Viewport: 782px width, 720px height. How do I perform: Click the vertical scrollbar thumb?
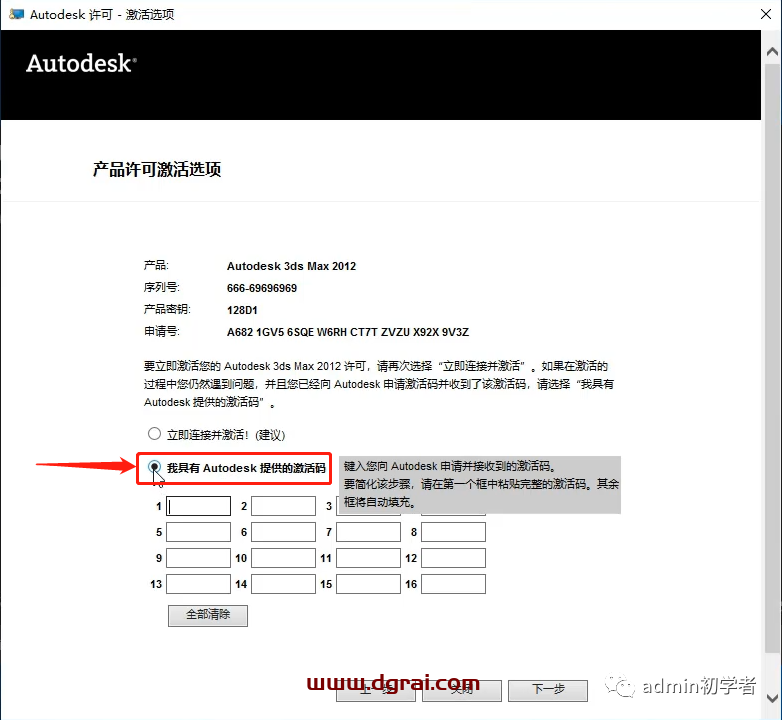(772, 357)
